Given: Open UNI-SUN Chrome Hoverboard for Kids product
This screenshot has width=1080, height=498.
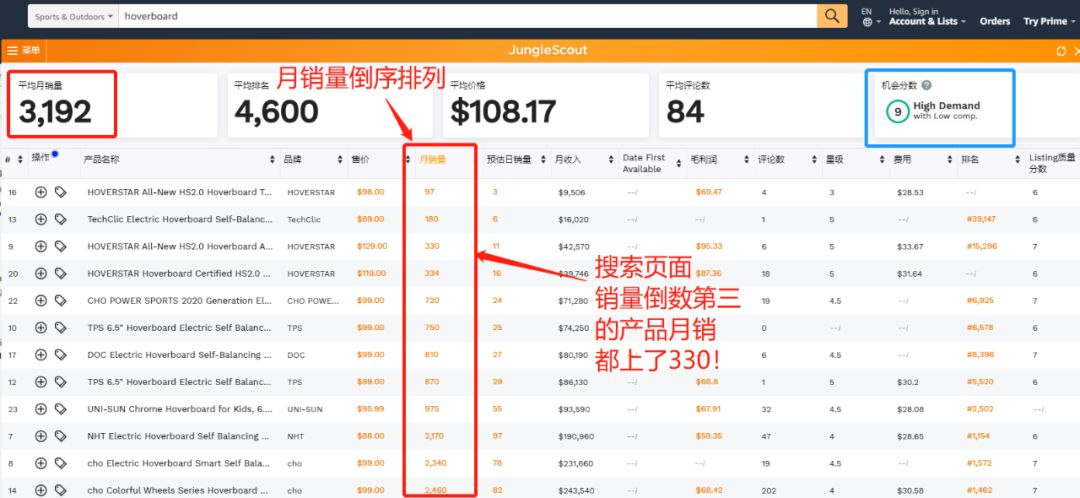Looking at the screenshot, I should [x=179, y=409].
